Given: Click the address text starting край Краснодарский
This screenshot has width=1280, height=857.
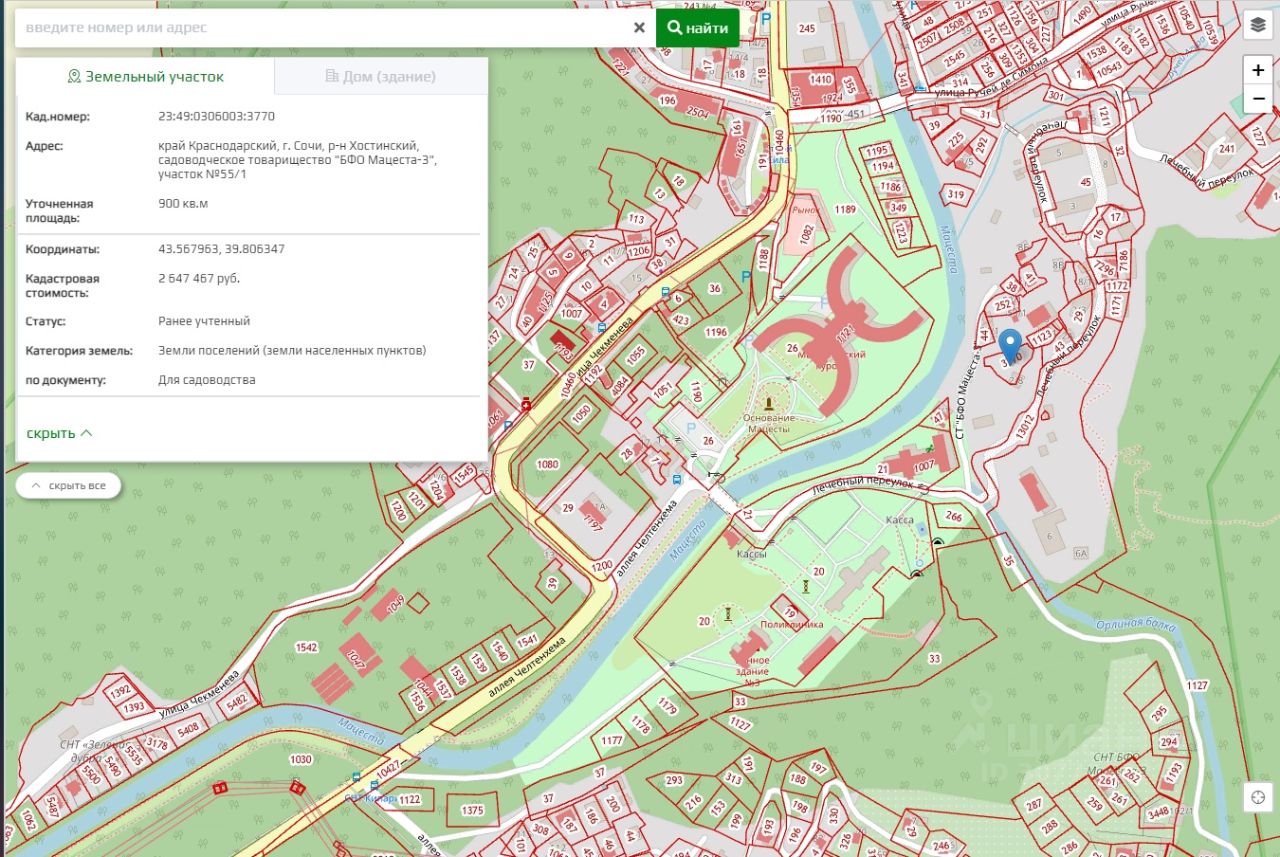Looking at the screenshot, I should [298, 160].
